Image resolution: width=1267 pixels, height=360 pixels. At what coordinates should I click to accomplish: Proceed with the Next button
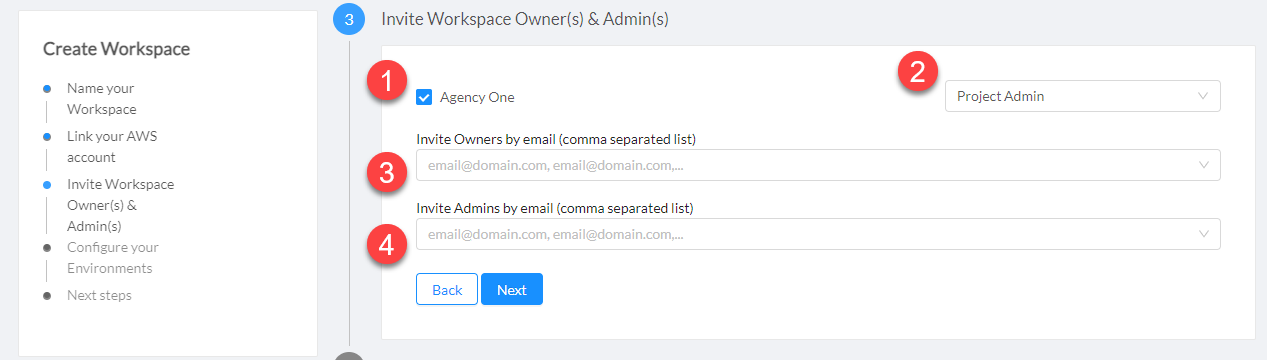(x=512, y=289)
